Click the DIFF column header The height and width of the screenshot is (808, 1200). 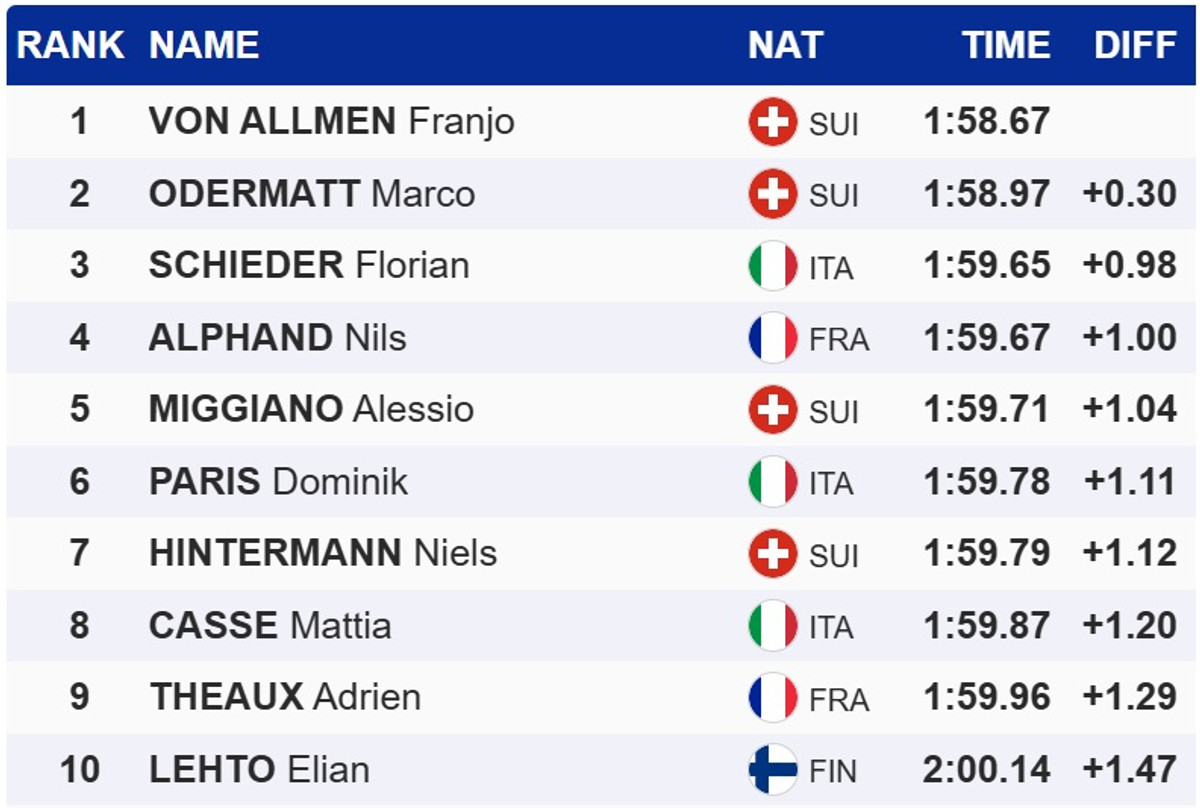click(1135, 45)
